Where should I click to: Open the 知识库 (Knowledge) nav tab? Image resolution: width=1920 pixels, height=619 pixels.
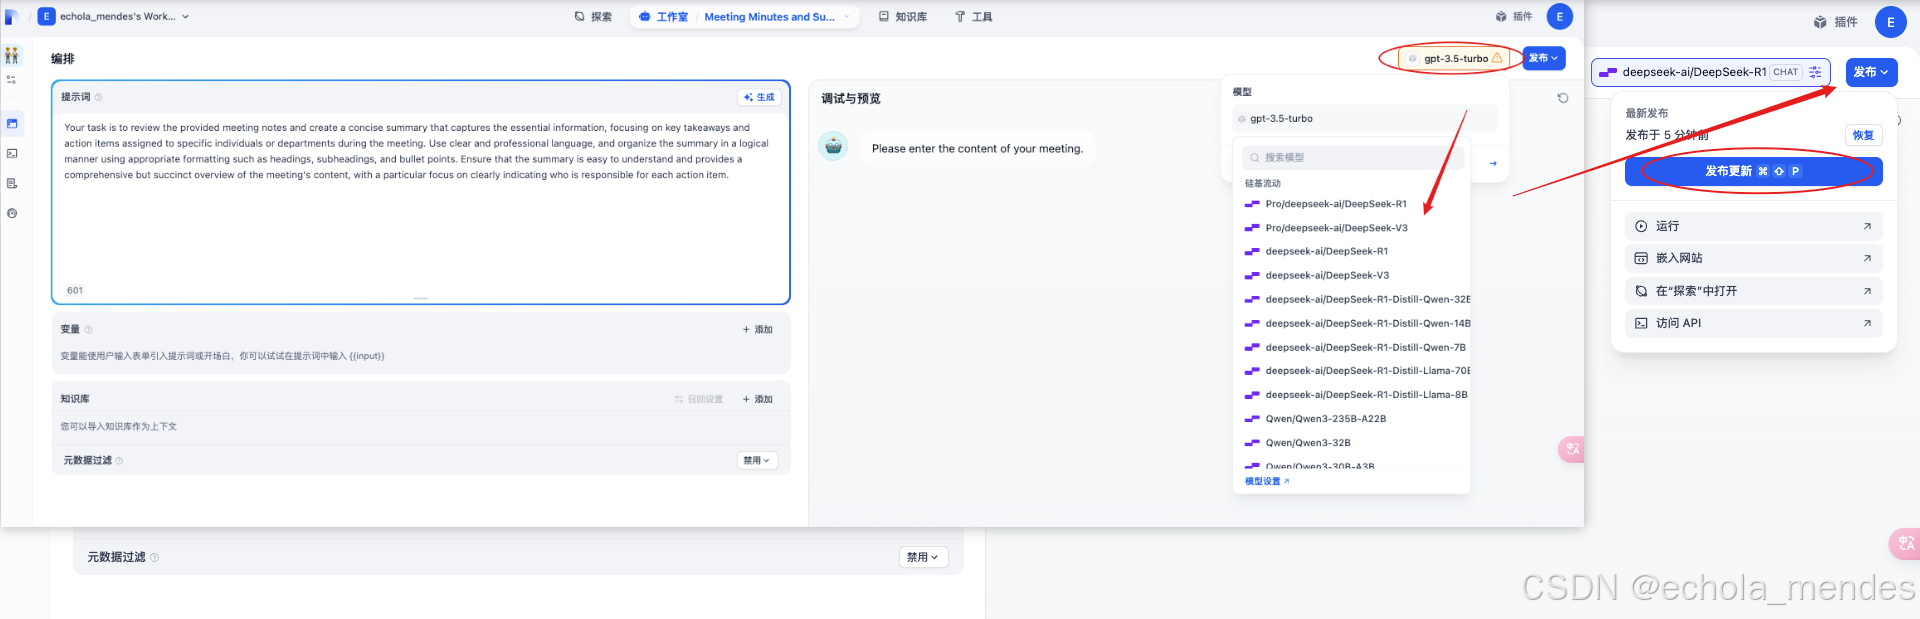[x=902, y=17]
